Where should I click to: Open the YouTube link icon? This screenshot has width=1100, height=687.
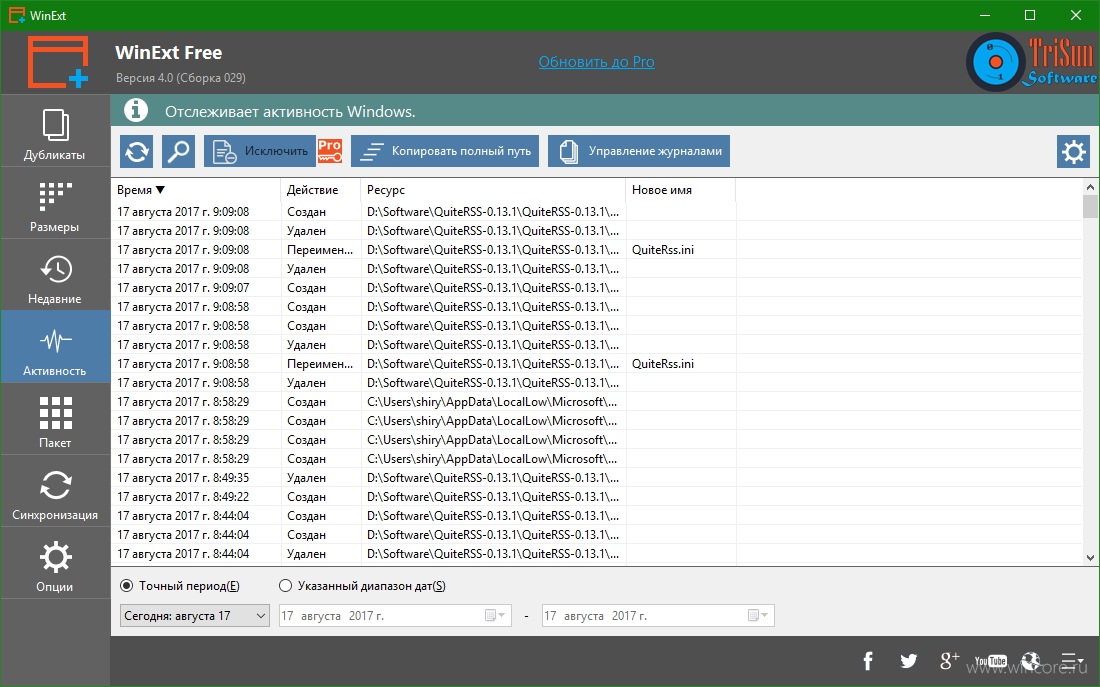click(x=991, y=661)
